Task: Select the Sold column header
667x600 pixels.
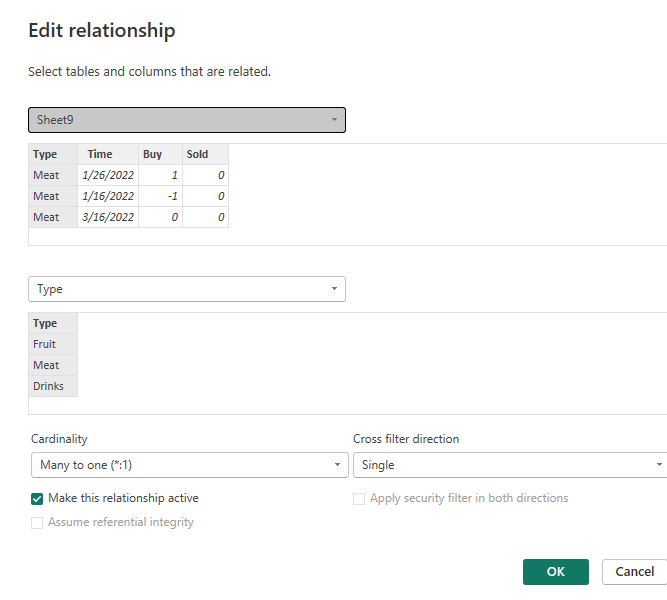Action: pyautogui.click(x=205, y=154)
